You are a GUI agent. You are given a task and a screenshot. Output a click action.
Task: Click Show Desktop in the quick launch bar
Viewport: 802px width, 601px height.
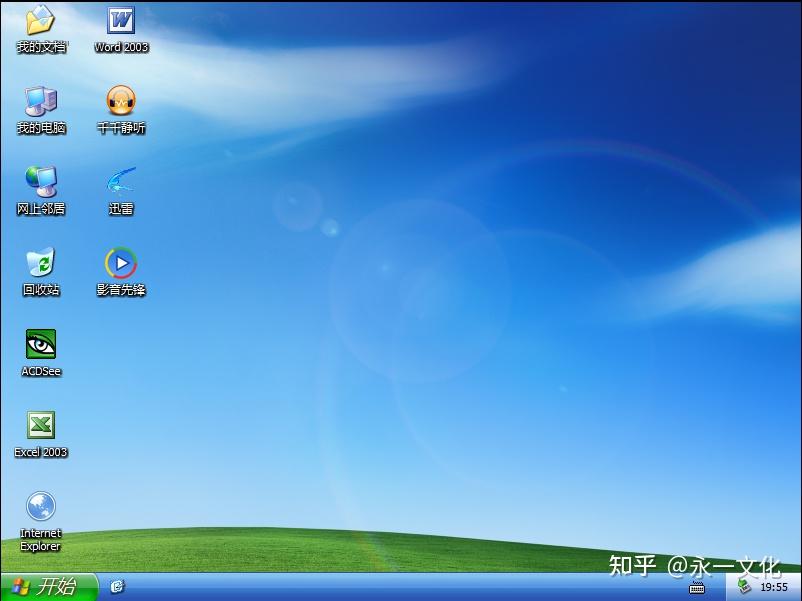tap(118, 588)
